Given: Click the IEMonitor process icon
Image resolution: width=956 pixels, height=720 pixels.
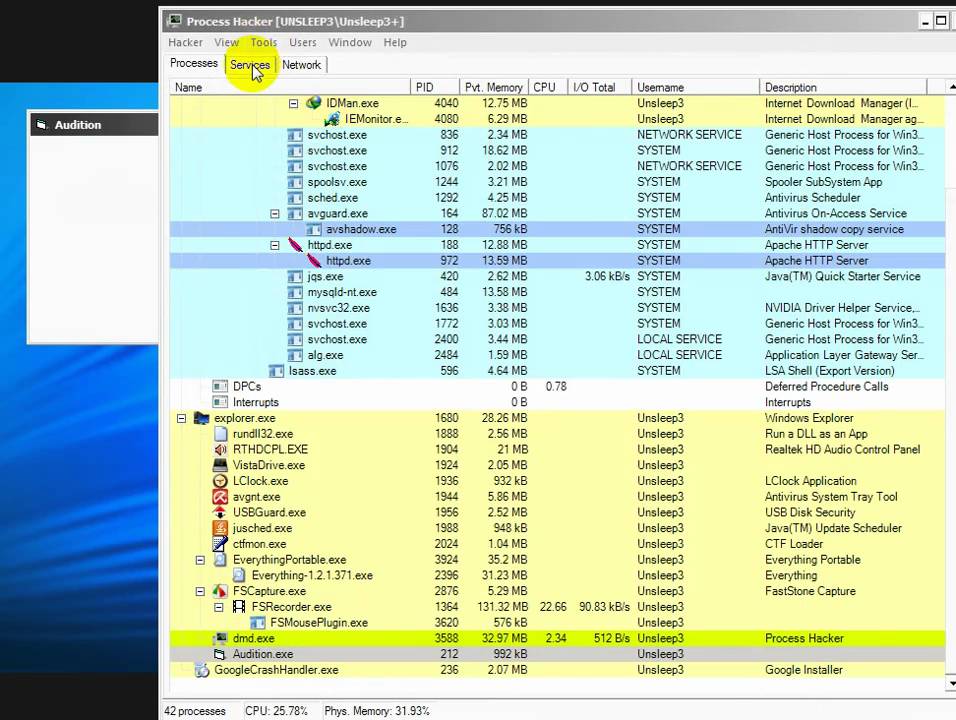Looking at the screenshot, I should coord(332,119).
